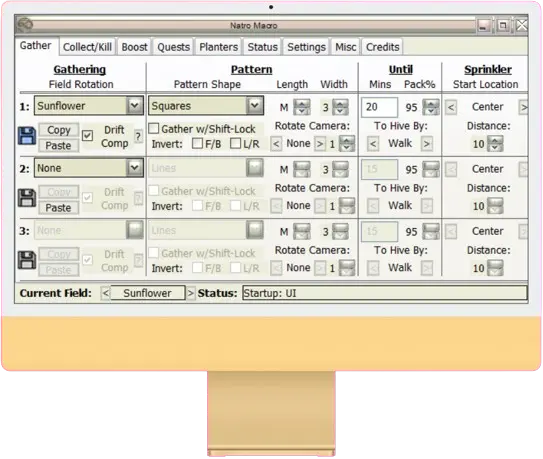
Task: Adjust field 1 rotate camera count stepper
Action: point(347,143)
